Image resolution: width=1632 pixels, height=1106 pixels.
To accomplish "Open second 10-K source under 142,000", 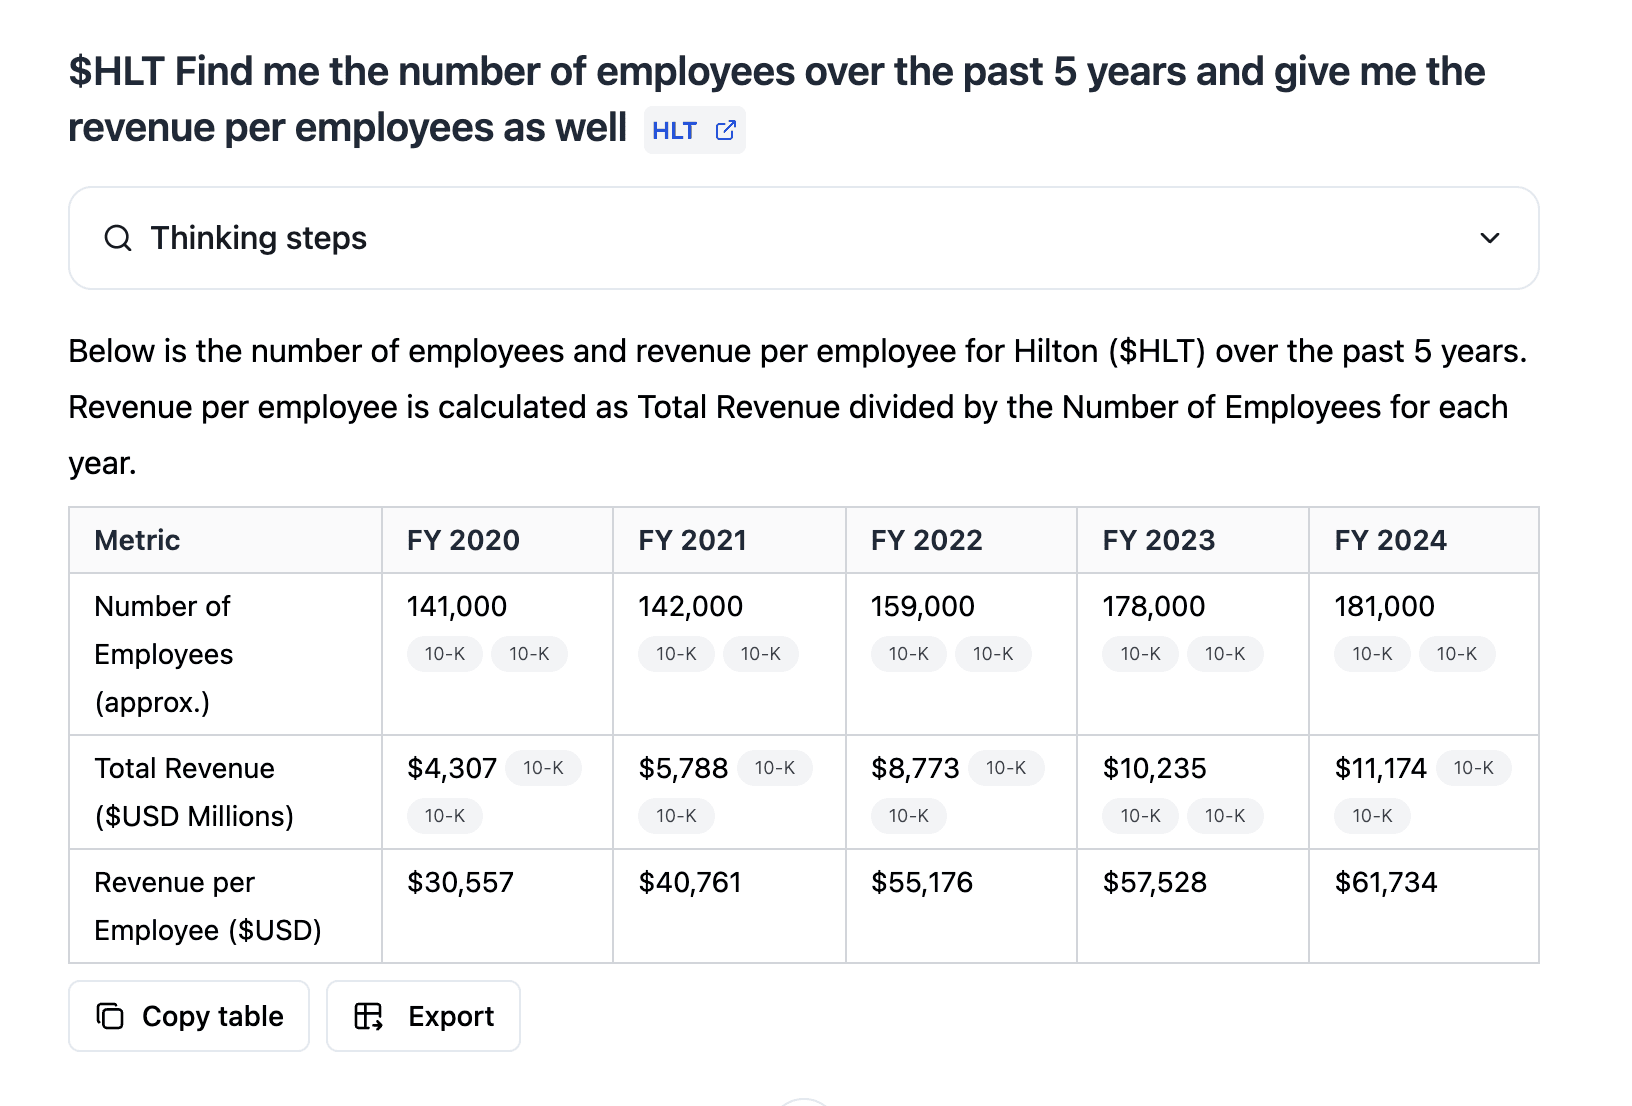I will tap(761, 654).
